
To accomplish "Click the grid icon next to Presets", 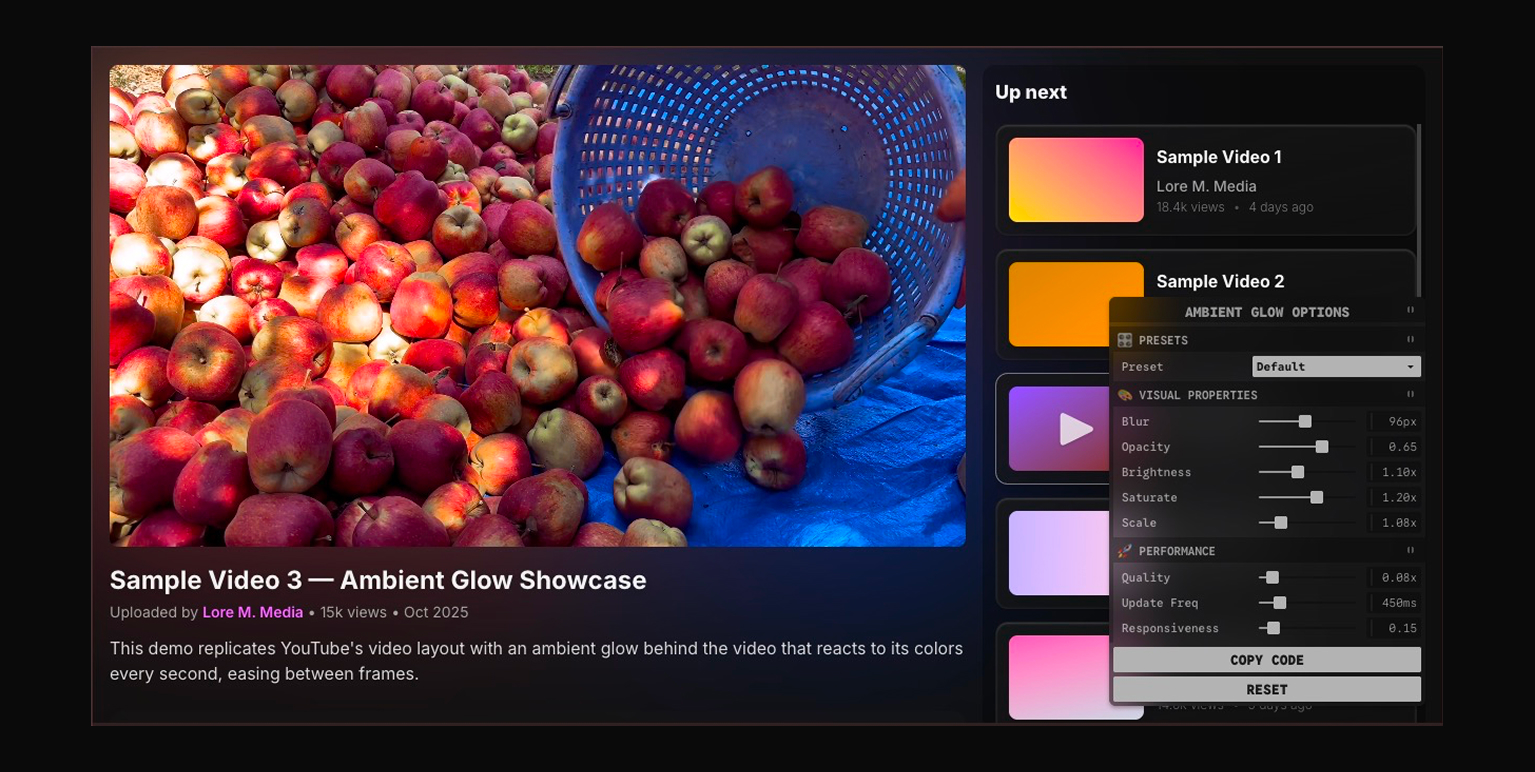I will tap(1124, 340).
